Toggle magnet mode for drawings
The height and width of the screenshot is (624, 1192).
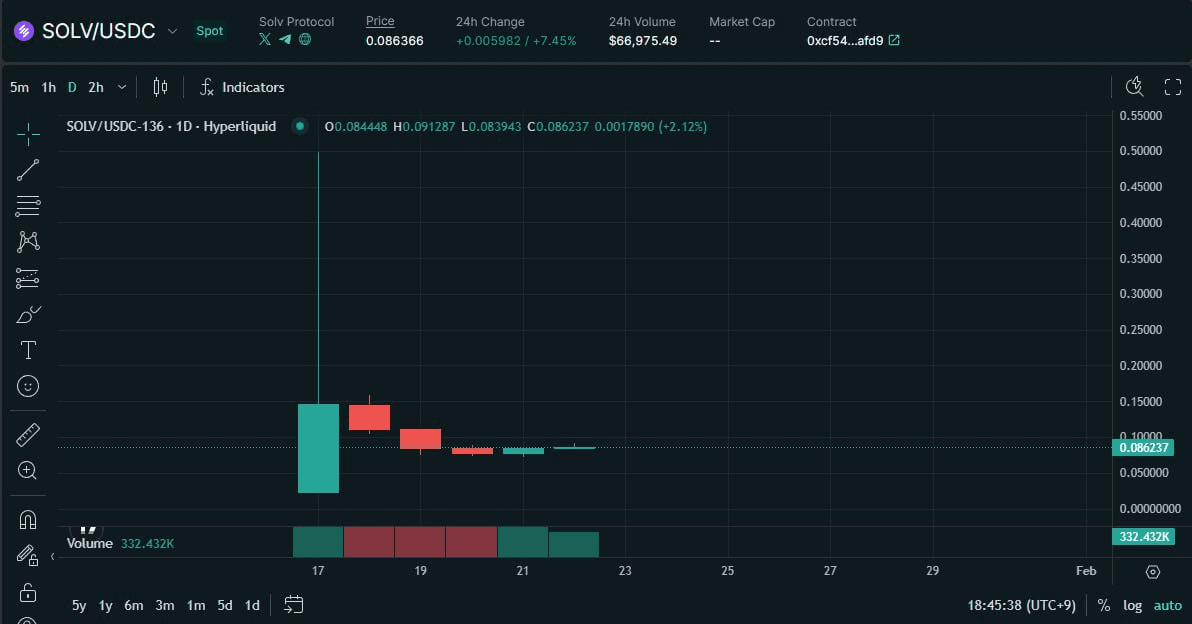pos(28,520)
